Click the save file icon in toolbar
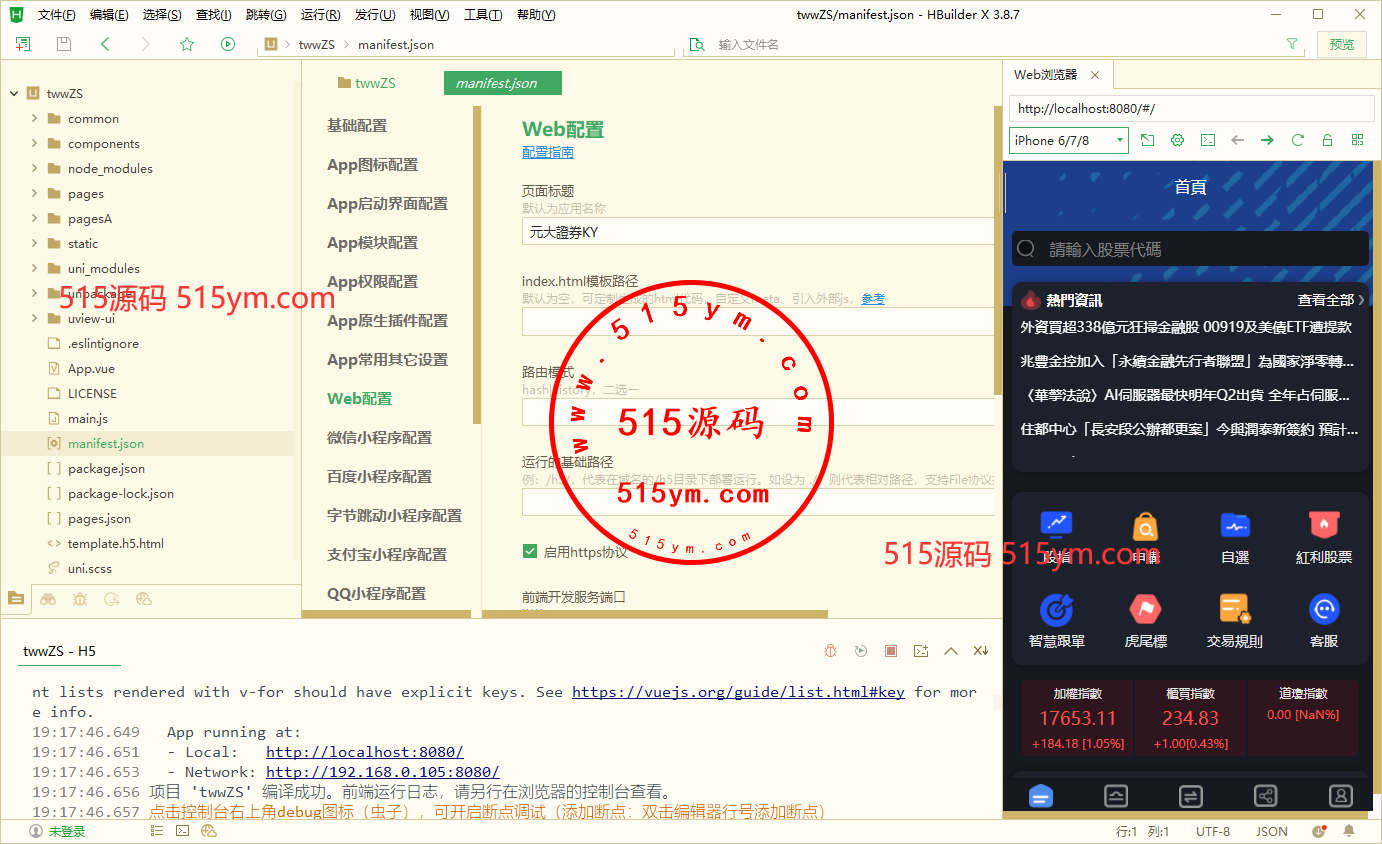The height and width of the screenshot is (844, 1382). (64, 44)
